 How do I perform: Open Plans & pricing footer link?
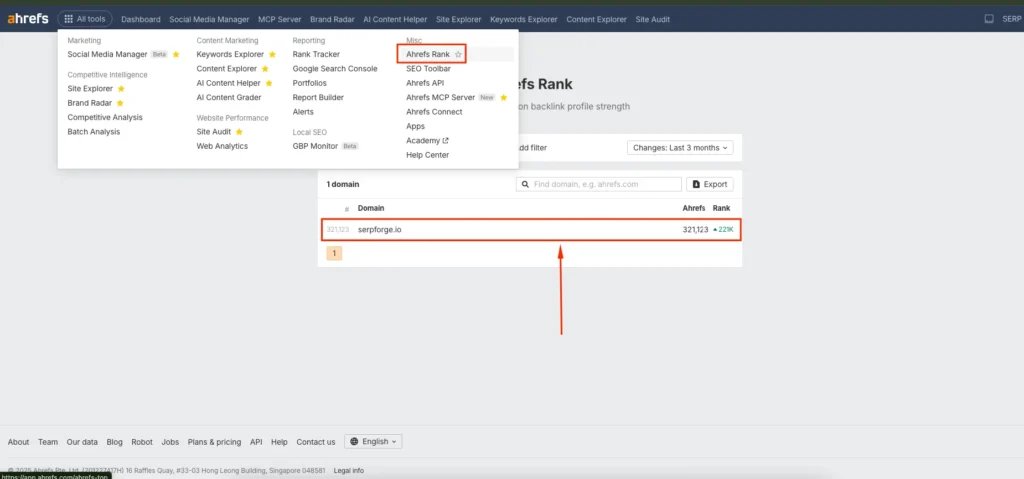tap(214, 442)
